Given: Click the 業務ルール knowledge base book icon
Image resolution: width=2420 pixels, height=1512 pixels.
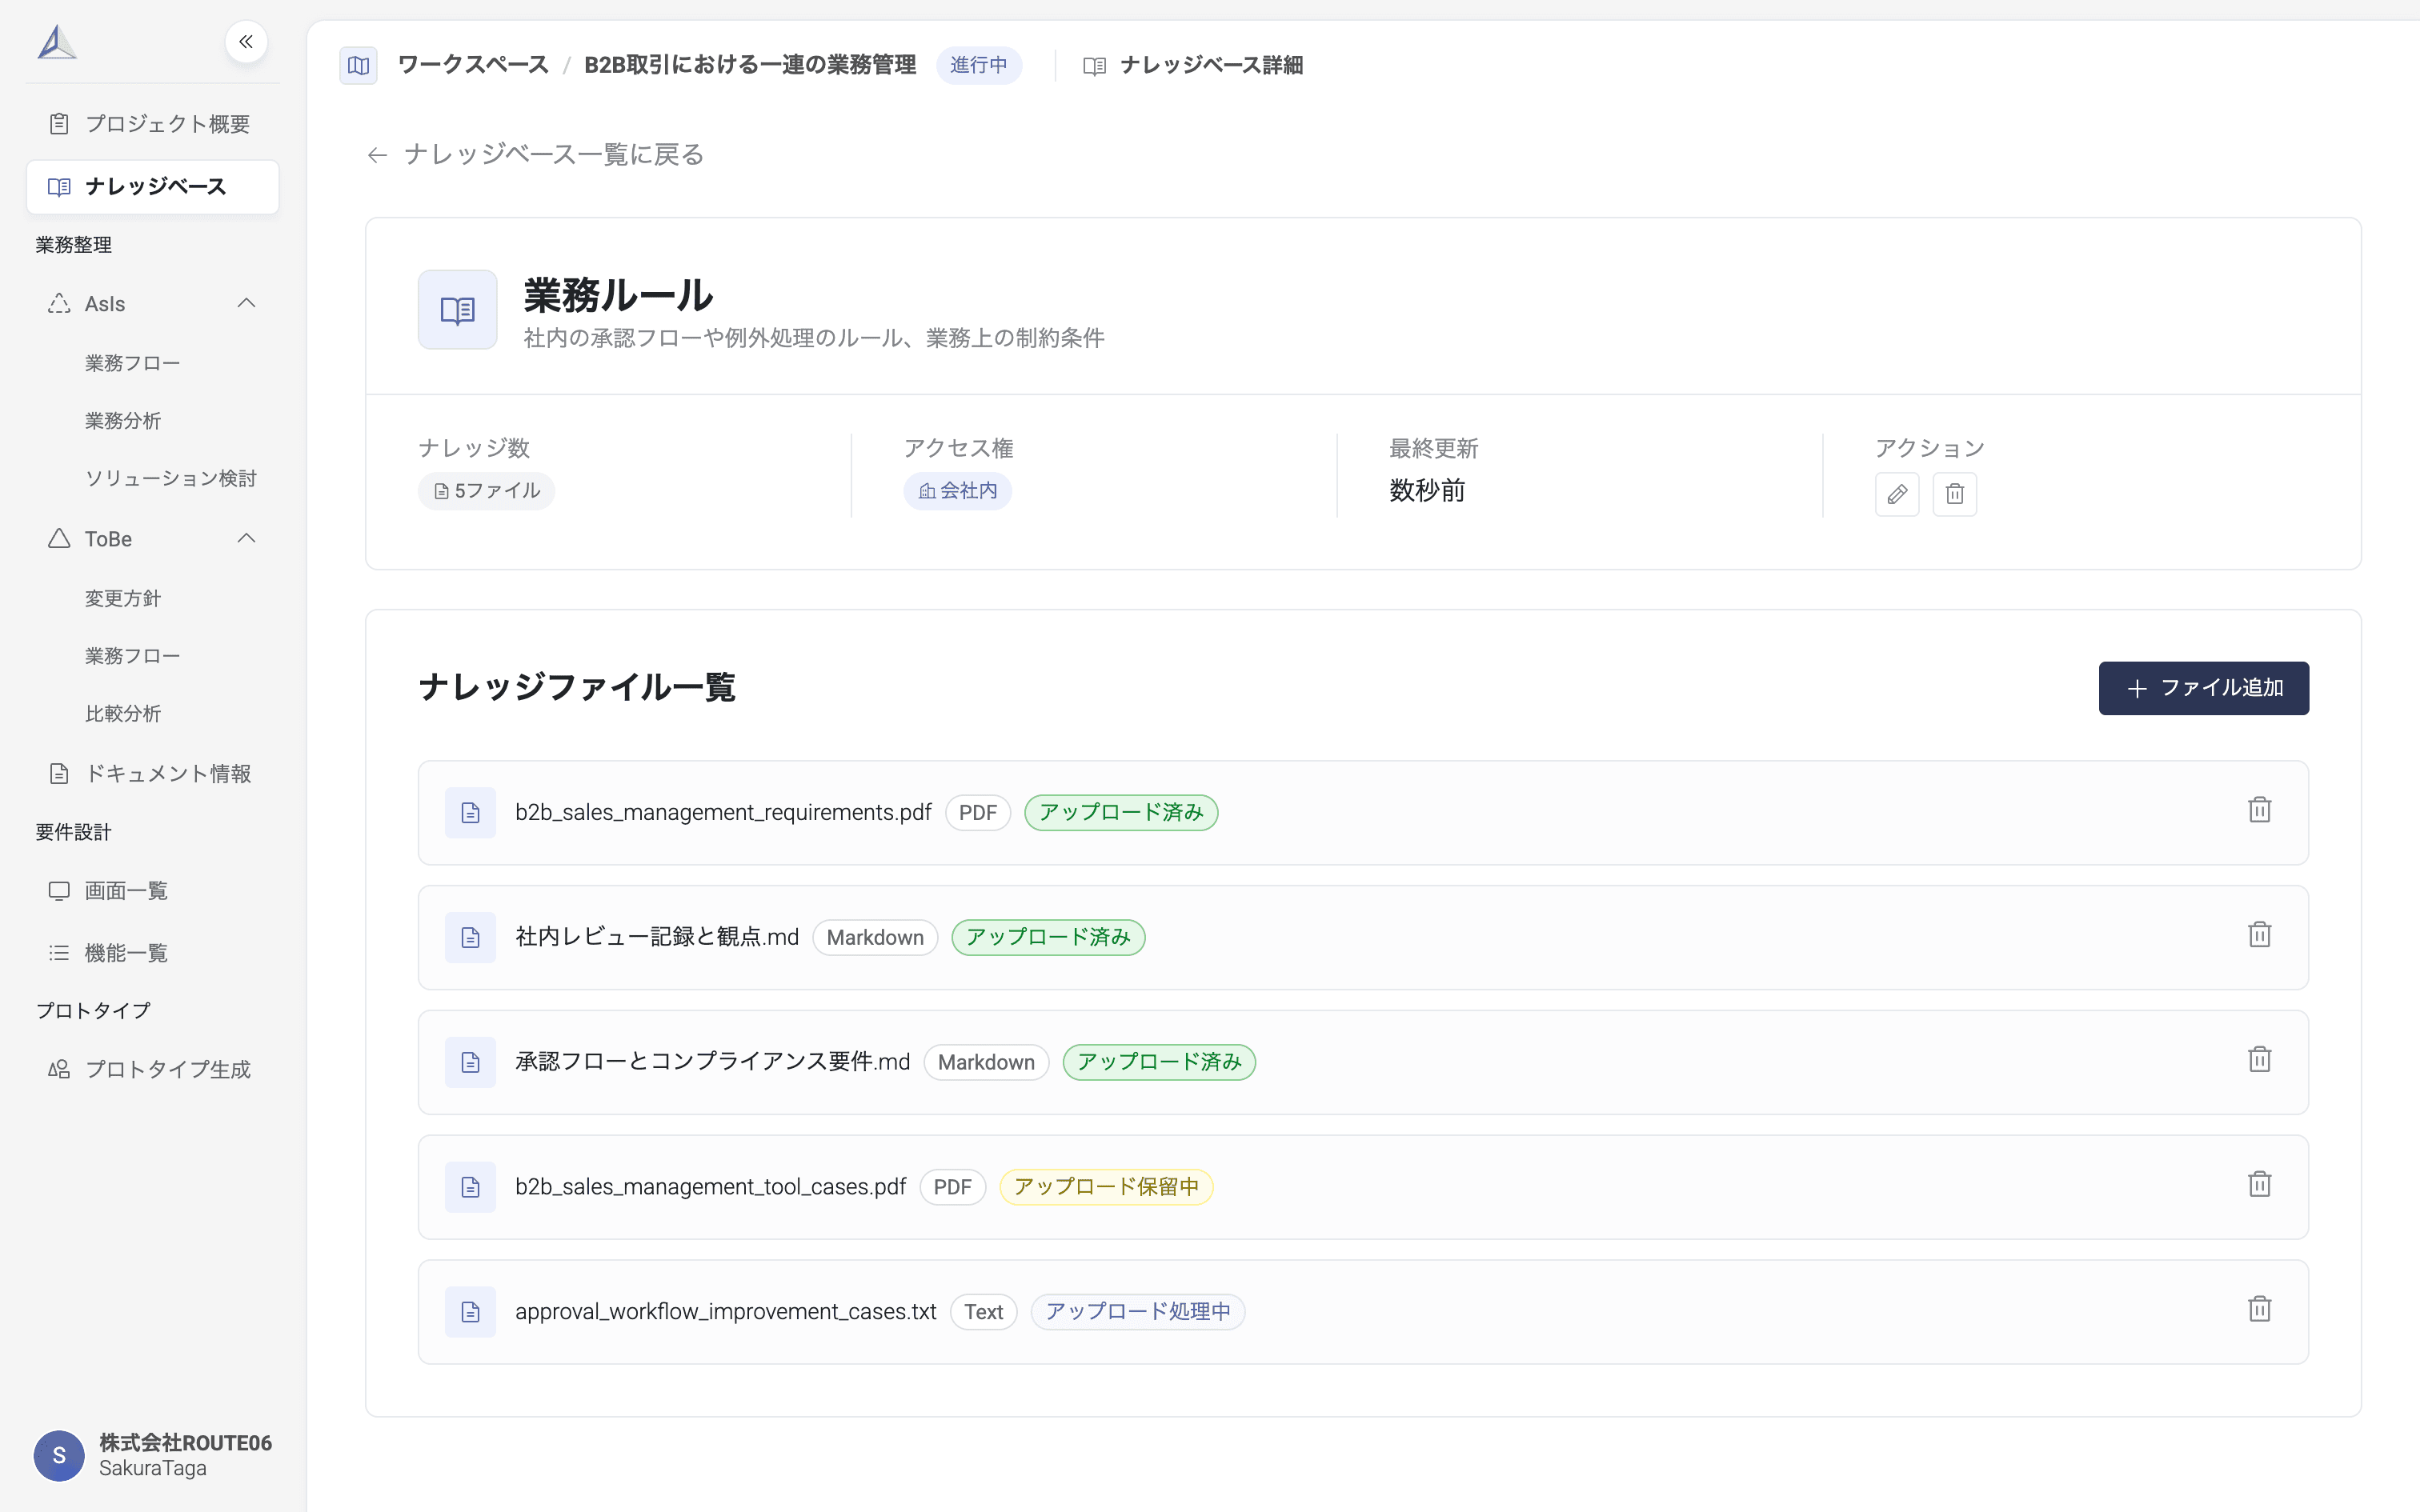Looking at the screenshot, I should pyautogui.click(x=456, y=309).
